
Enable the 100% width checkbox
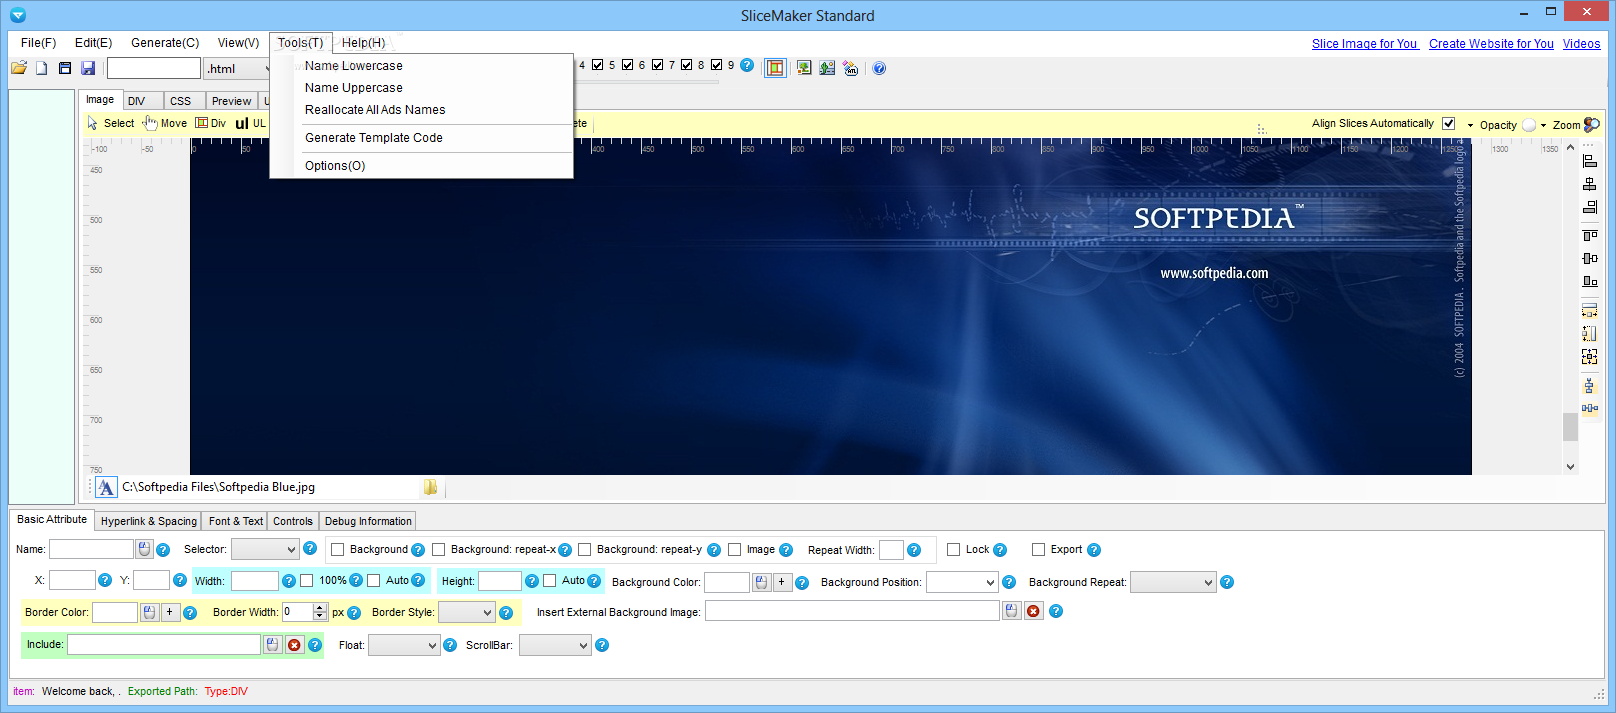[x=307, y=581]
